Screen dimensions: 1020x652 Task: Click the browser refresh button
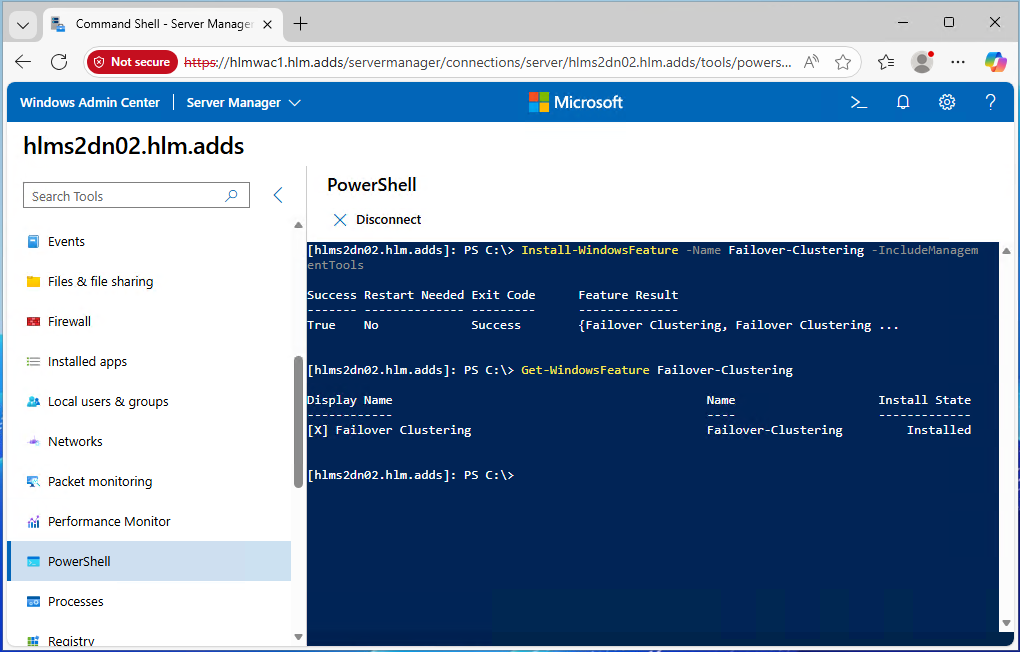[59, 62]
